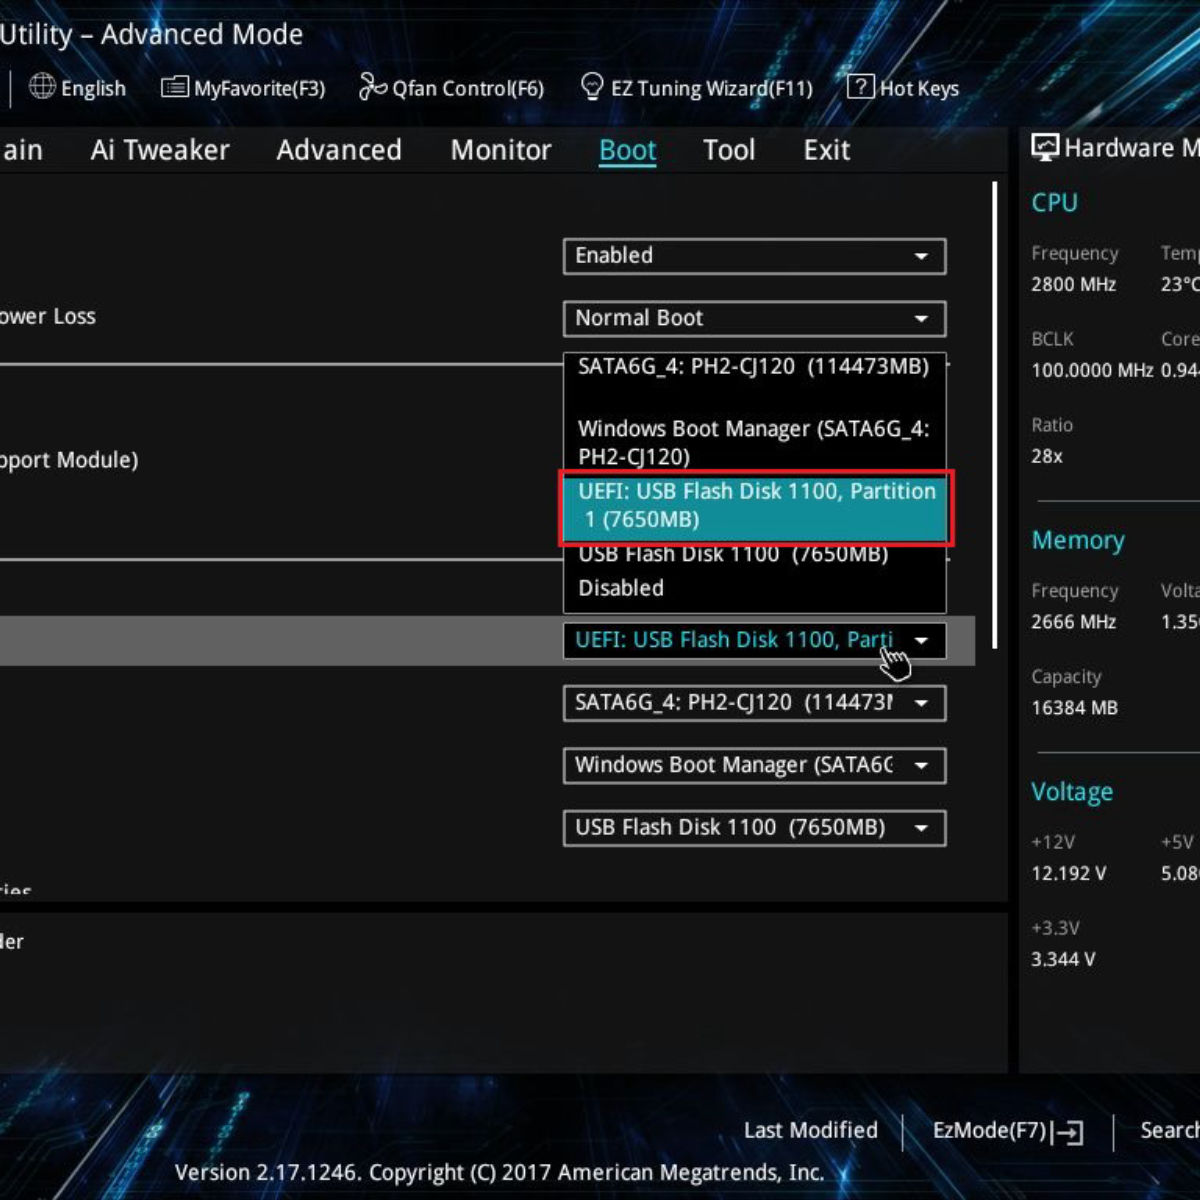Screen dimensions: 1200x1200
Task: Click the 16384 MB capacity value
Action: click(x=1074, y=708)
